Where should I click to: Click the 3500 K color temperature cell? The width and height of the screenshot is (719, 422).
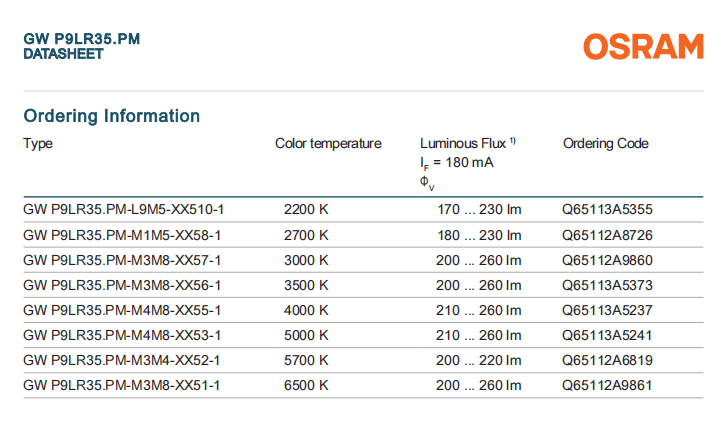tap(306, 285)
